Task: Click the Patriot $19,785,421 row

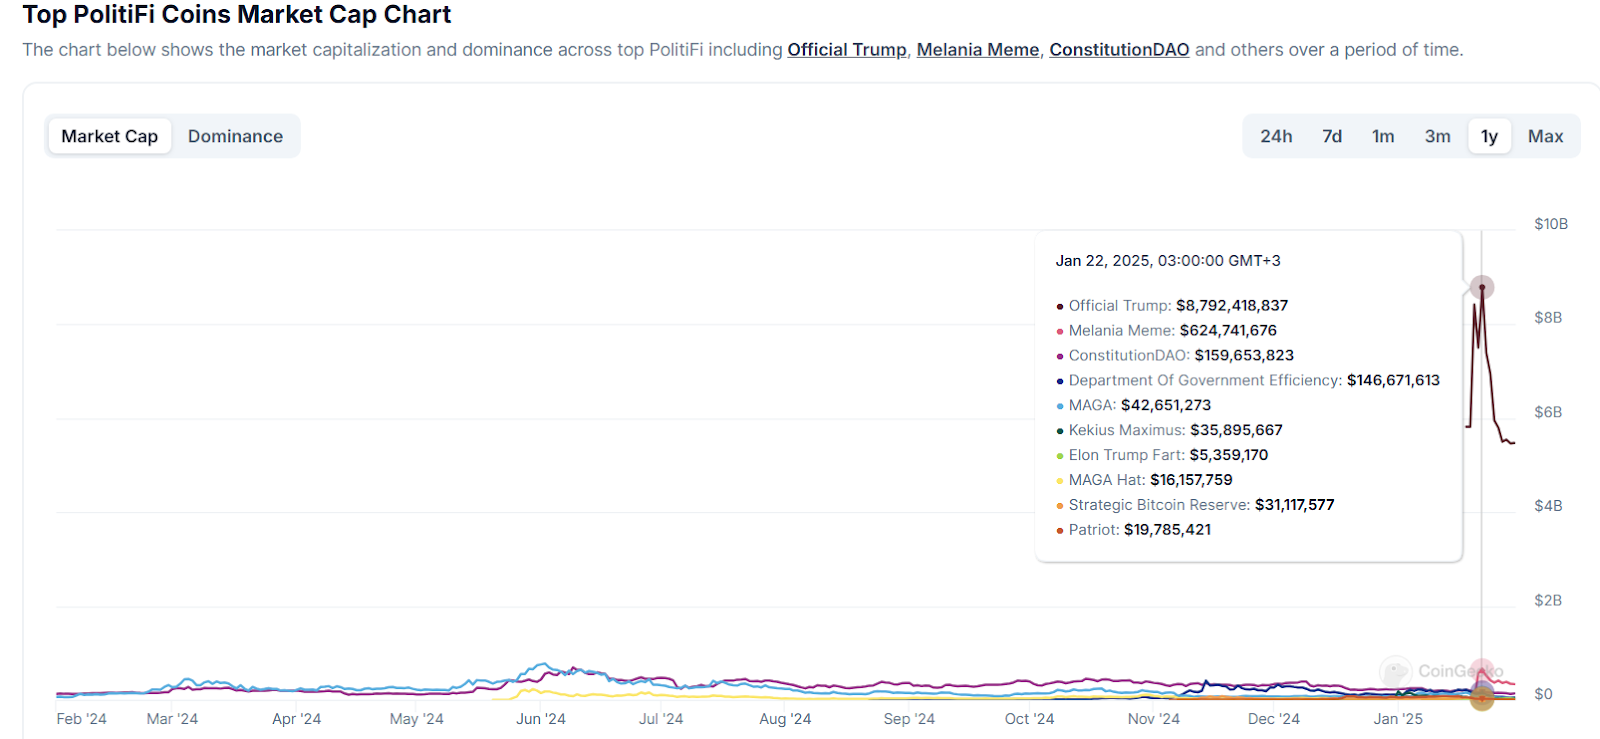Action: point(1134,530)
